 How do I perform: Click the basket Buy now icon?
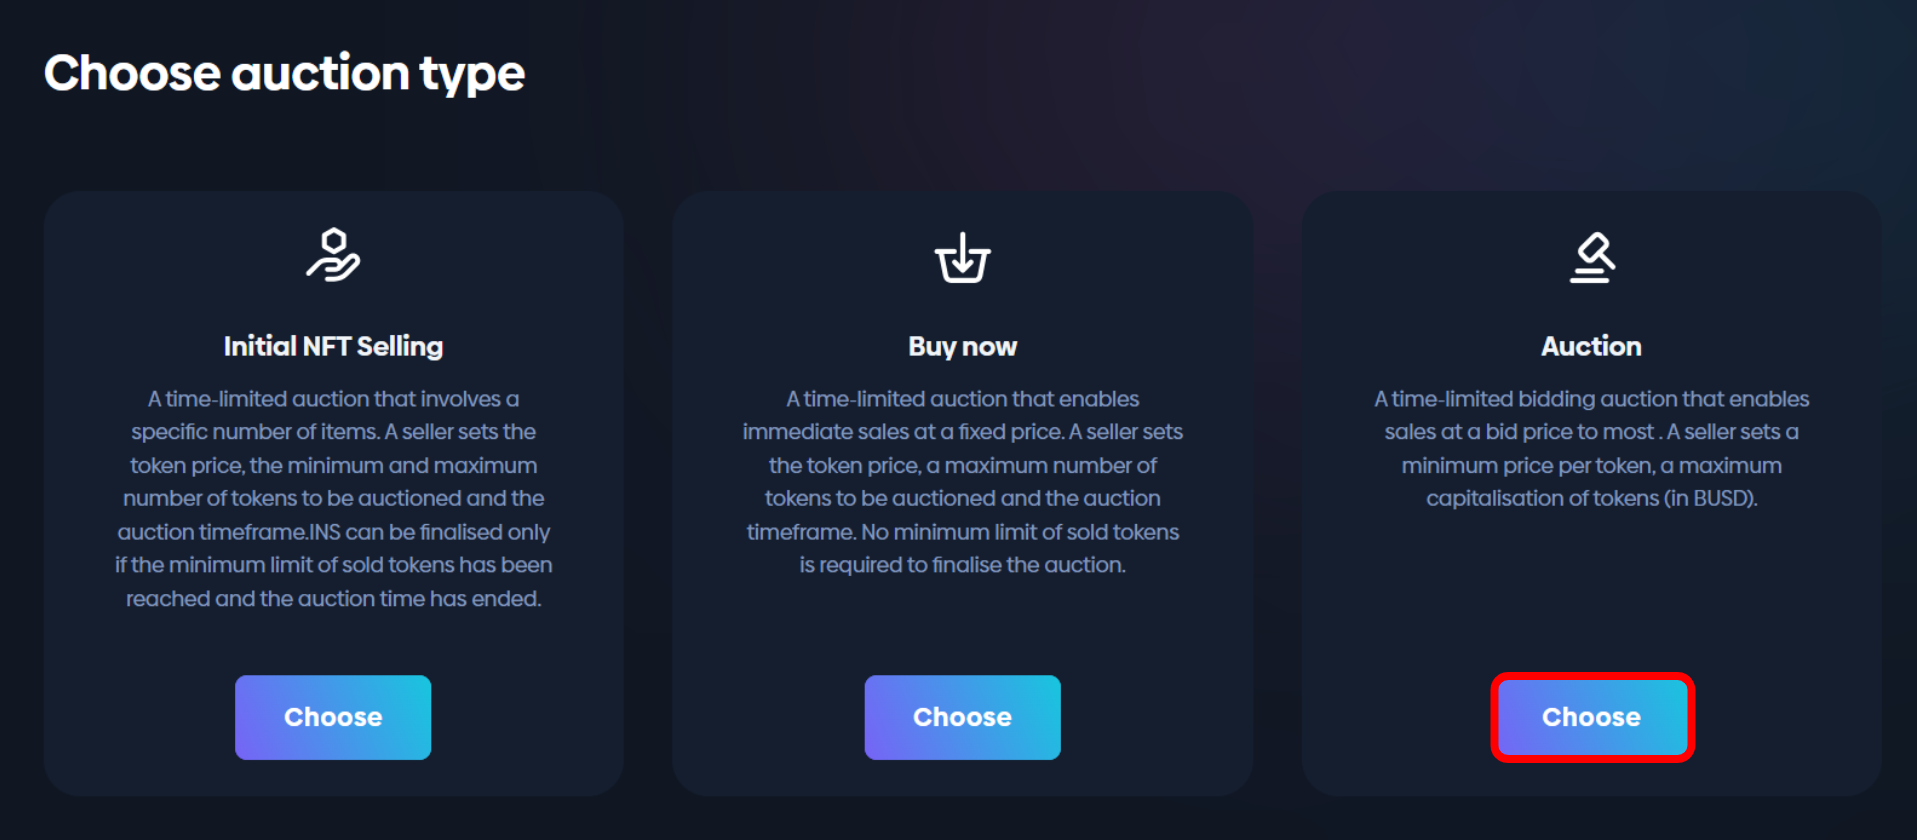[x=962, y=258]
